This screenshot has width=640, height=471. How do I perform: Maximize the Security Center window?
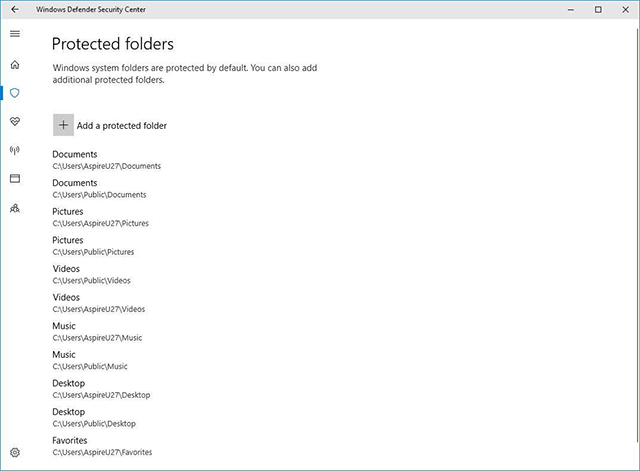click(598, 9)
